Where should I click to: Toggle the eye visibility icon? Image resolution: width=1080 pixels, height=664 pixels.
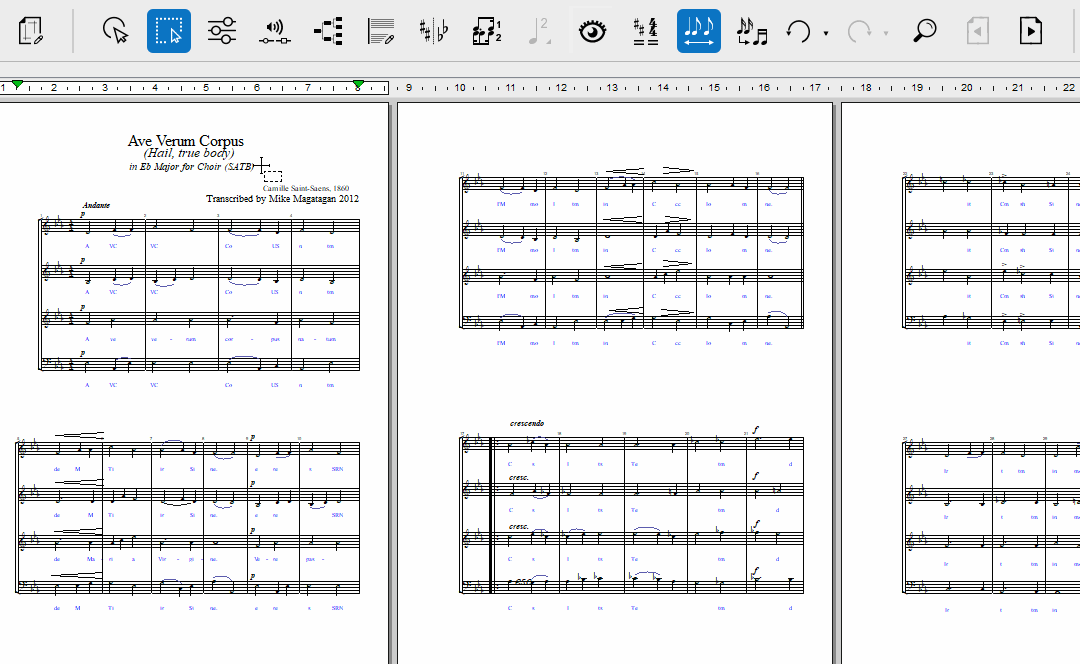[592, 31]
